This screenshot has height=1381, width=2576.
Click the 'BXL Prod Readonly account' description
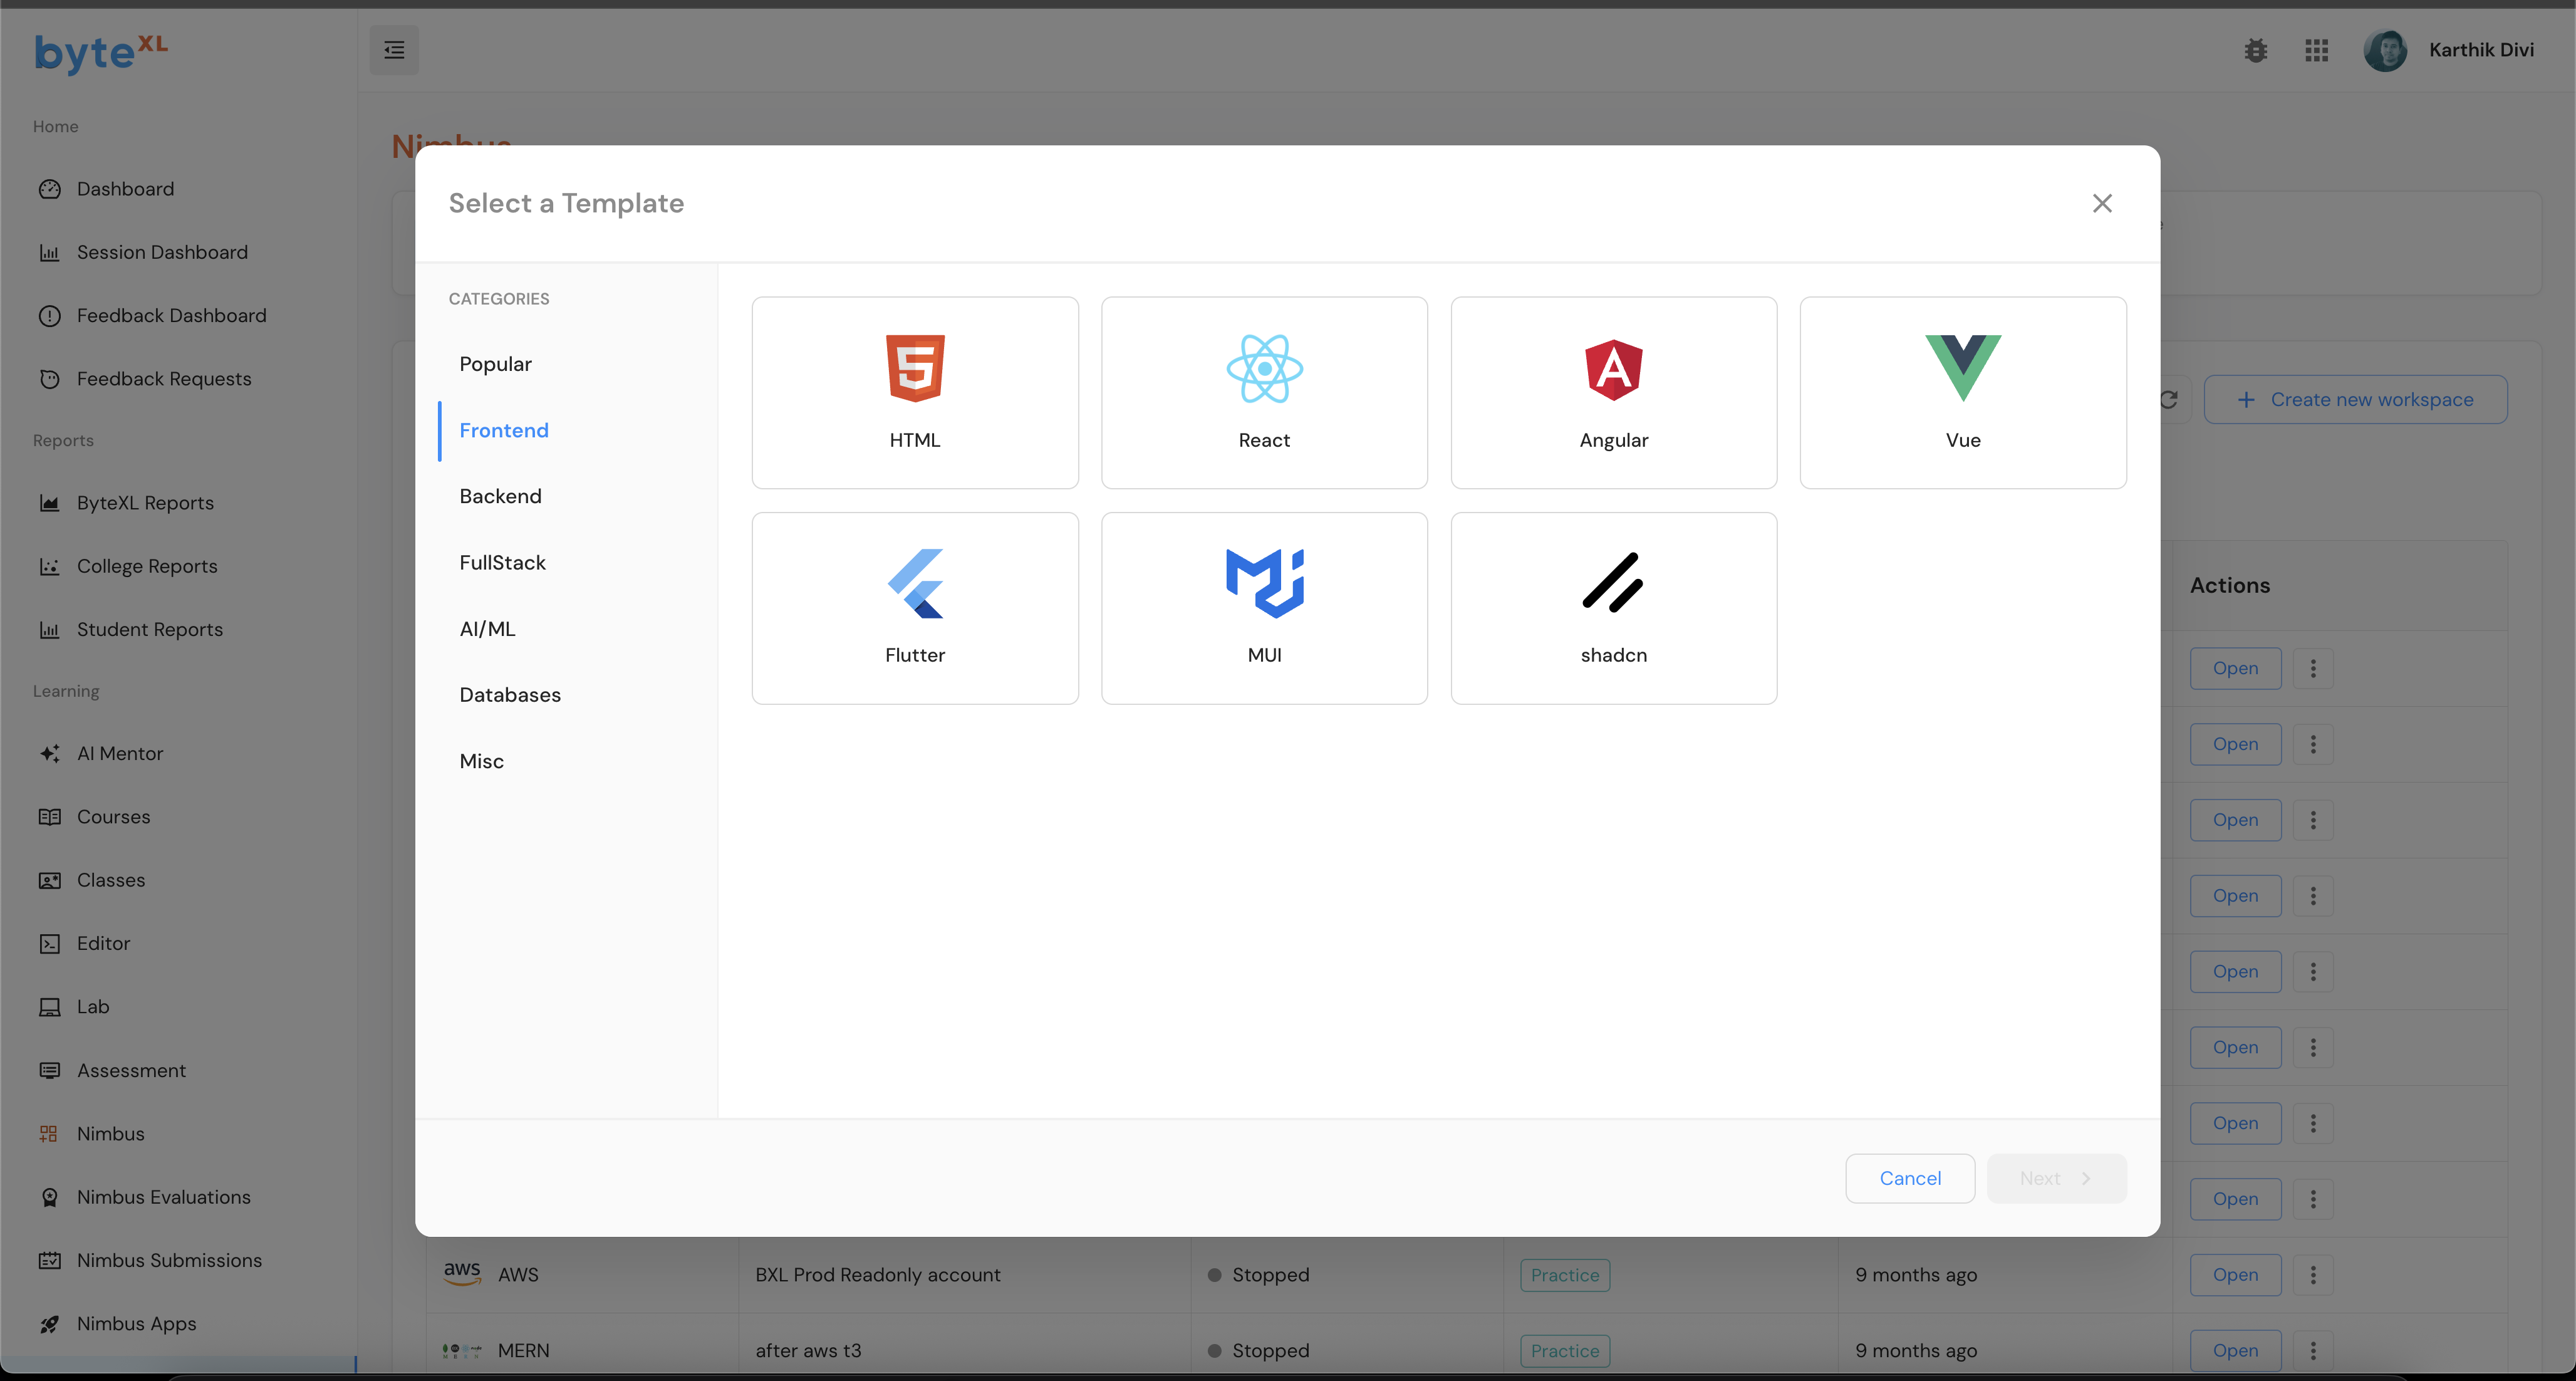click(x=877, y=1275)
